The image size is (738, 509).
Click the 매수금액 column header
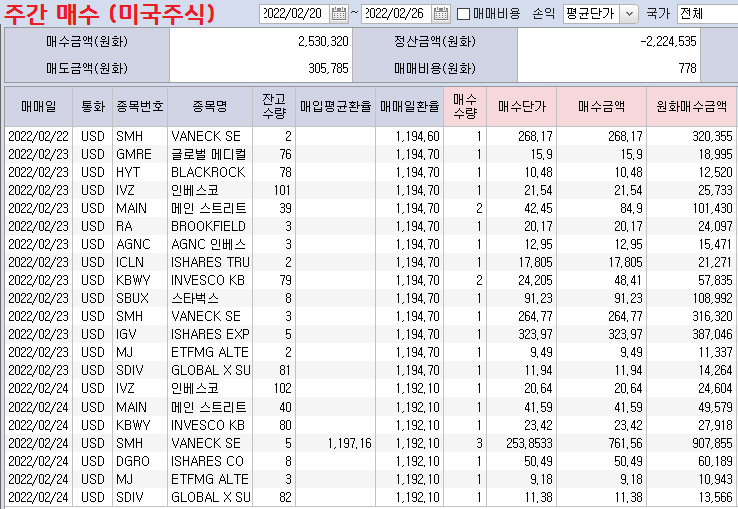tap(602, 106)
